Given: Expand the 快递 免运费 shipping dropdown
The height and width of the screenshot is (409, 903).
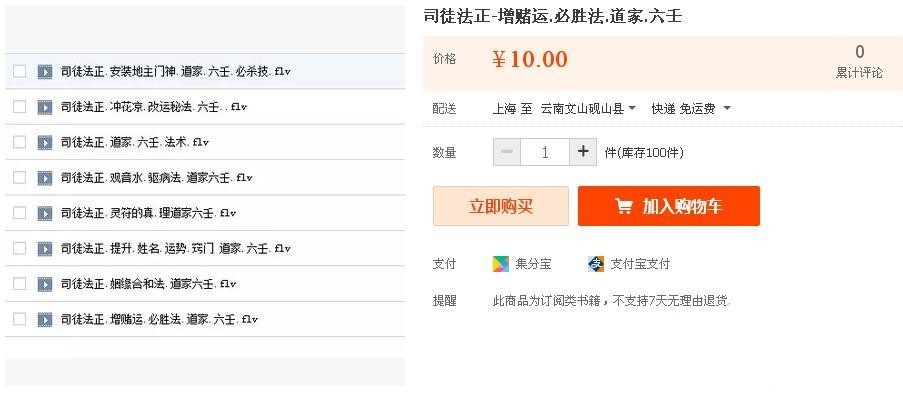Looking at the screenshot, I should (691, 108).
